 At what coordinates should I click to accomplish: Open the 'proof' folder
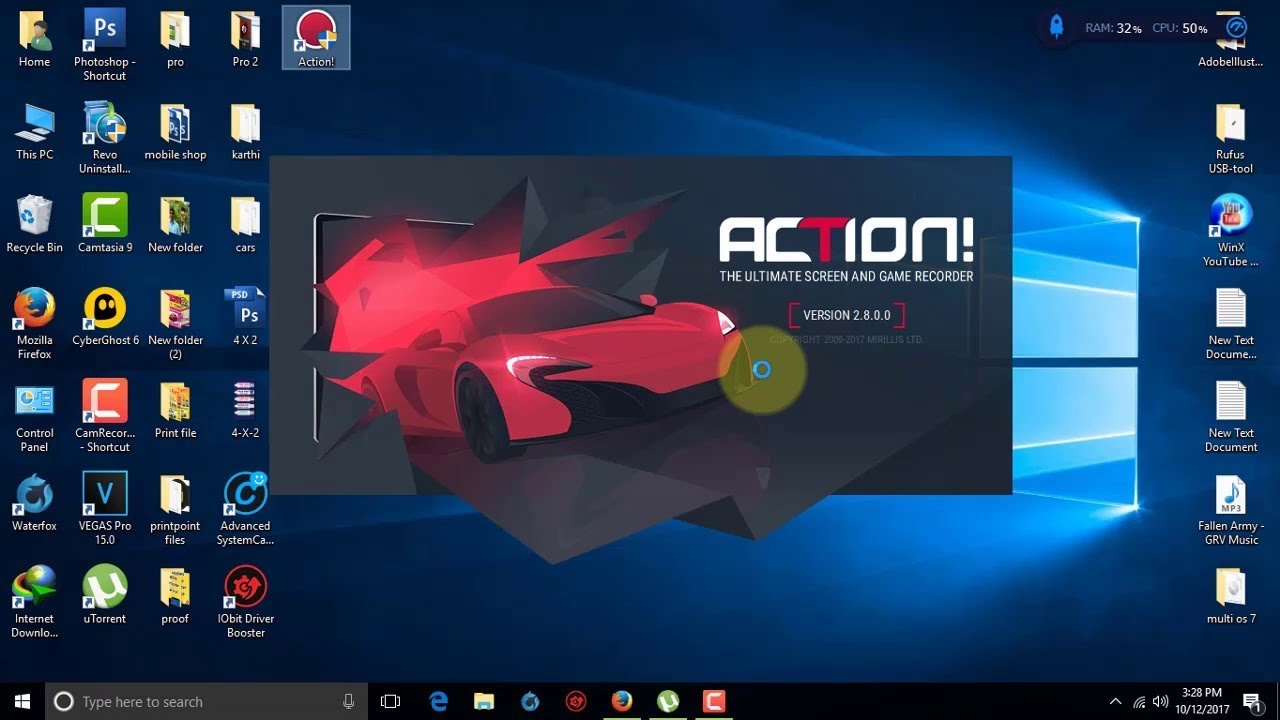tap(175, 595)
